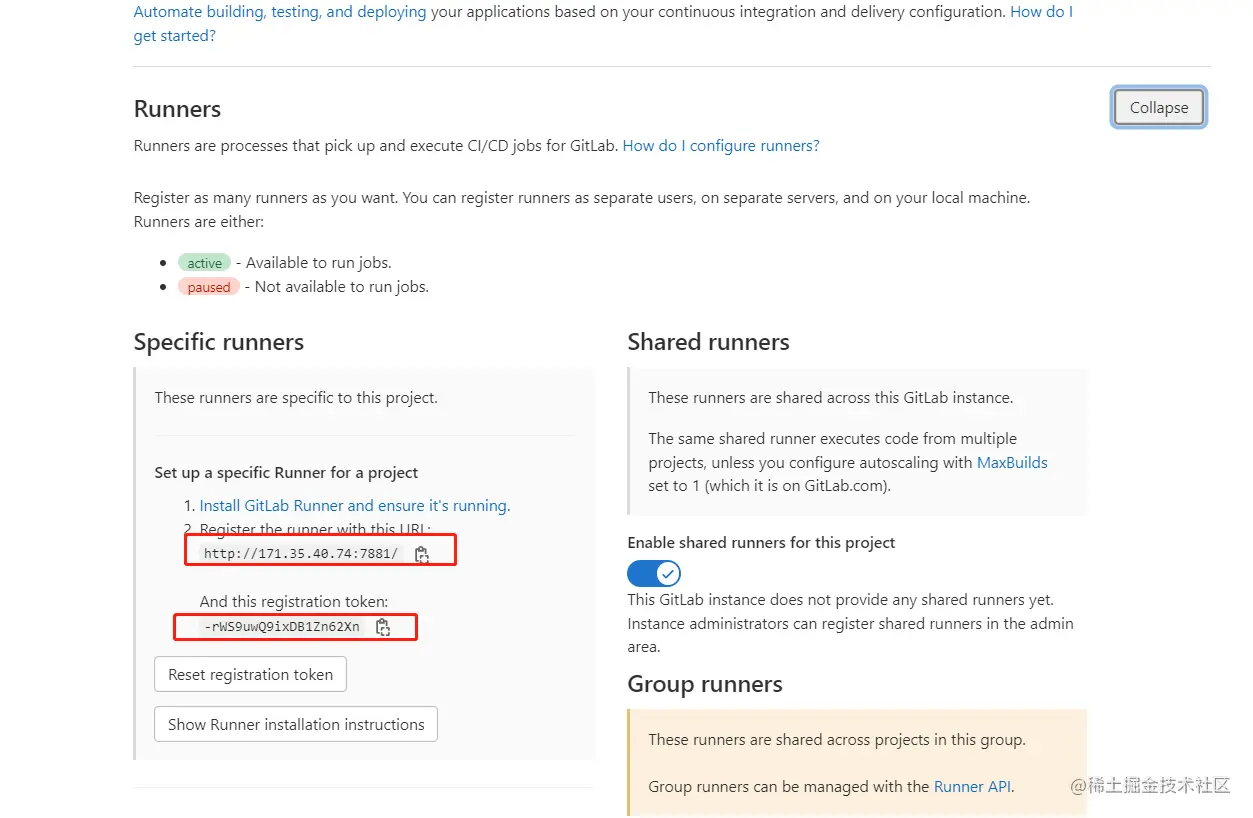Screen dimensions: 1253x818
Task: Copy the runner registration URL icon
Action: coord(422,554)
